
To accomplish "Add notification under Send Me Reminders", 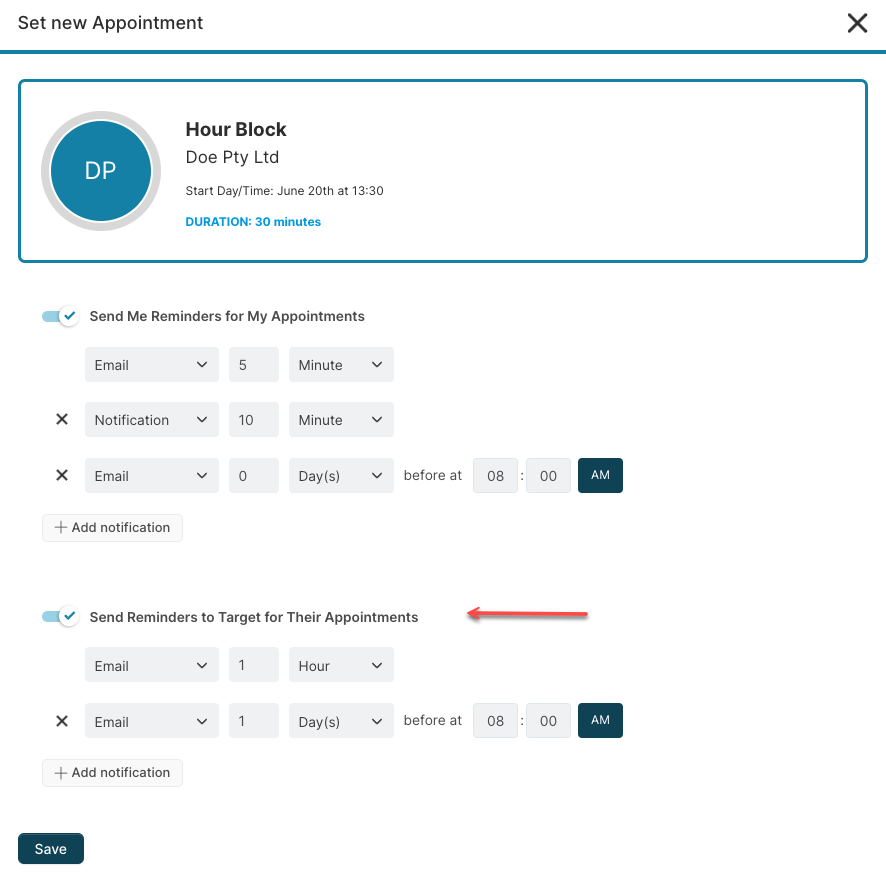I will 112,527.
